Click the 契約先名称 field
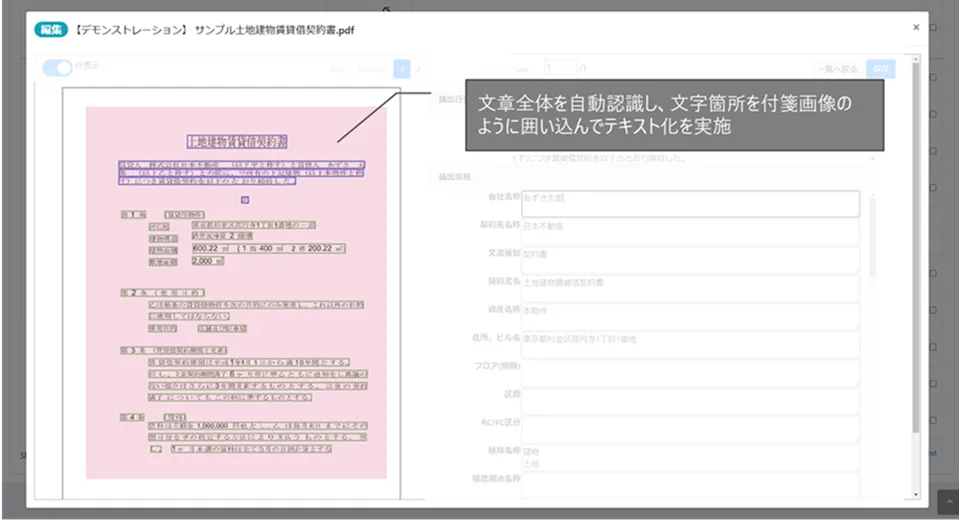 tap(691, 232)
